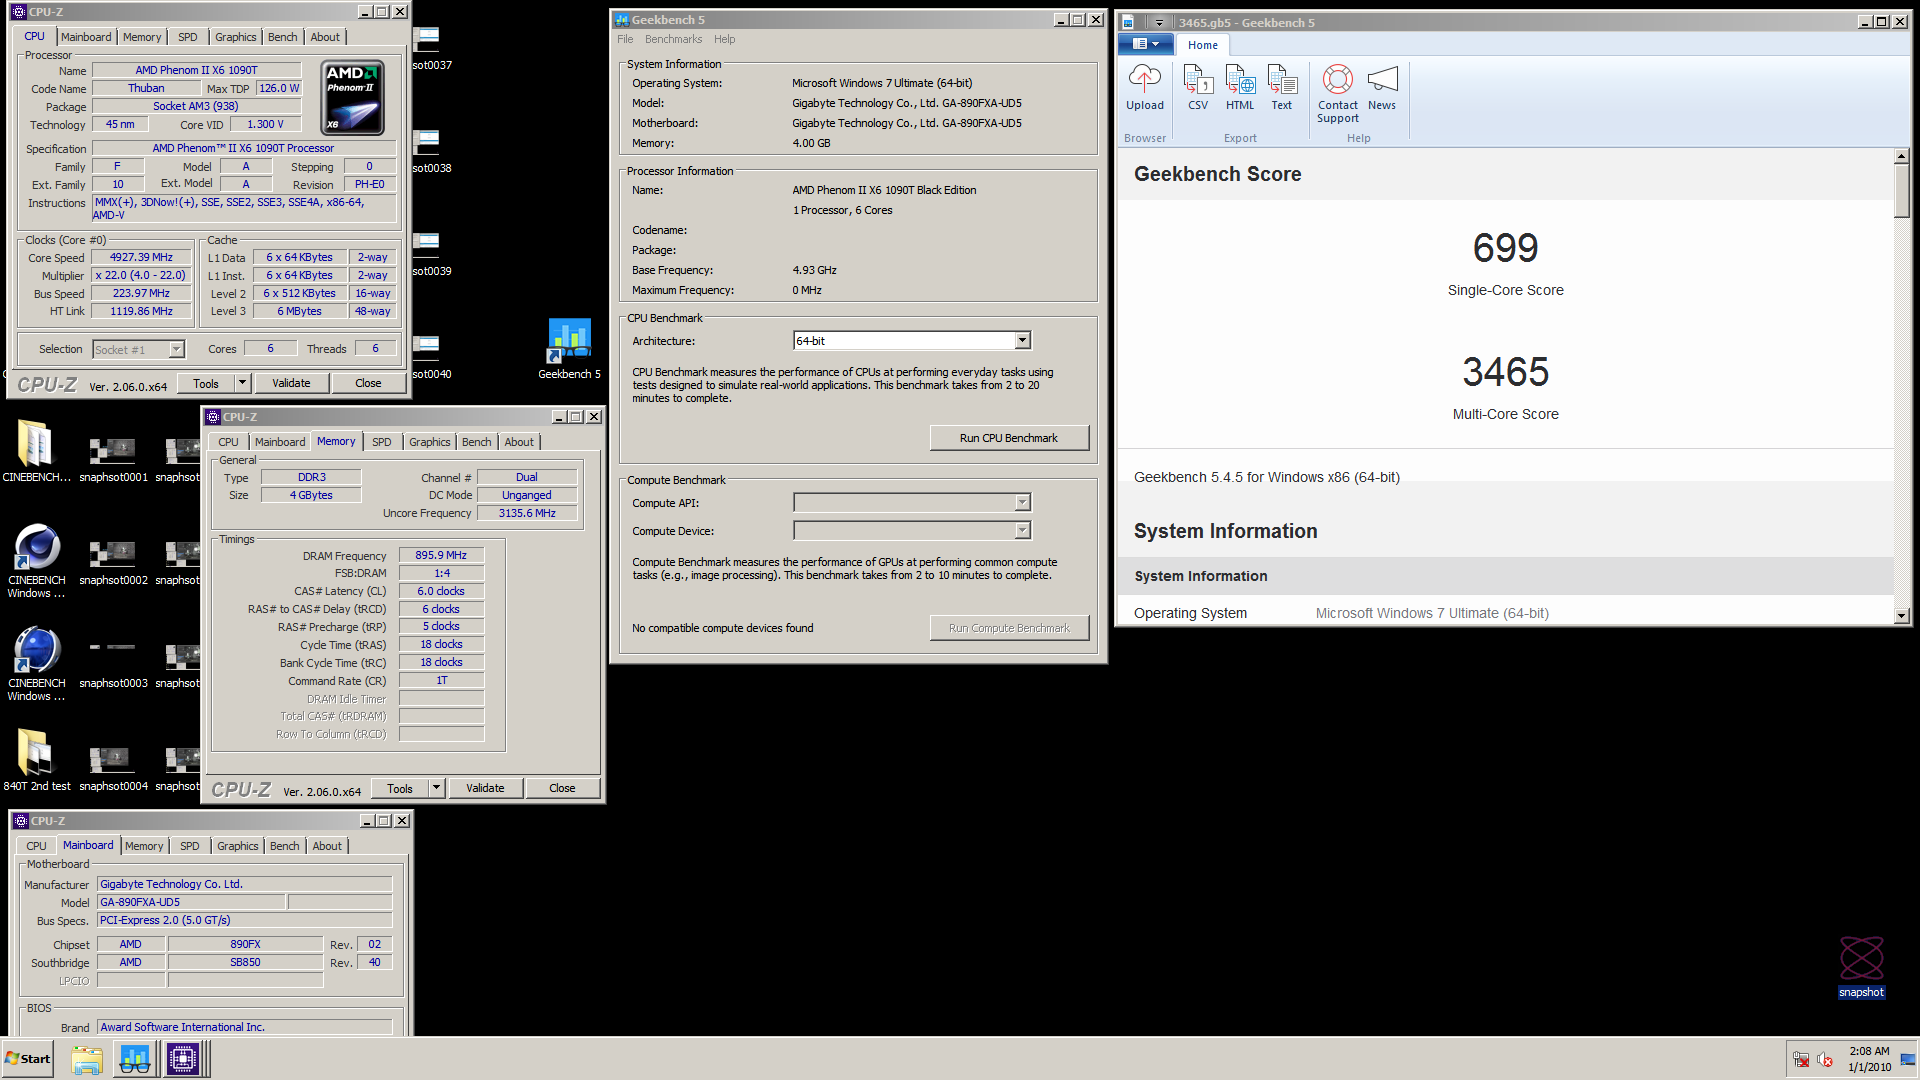Expand the quick access toolbar arrow
This screenshot has width=1920, height=1080.
1159,22
